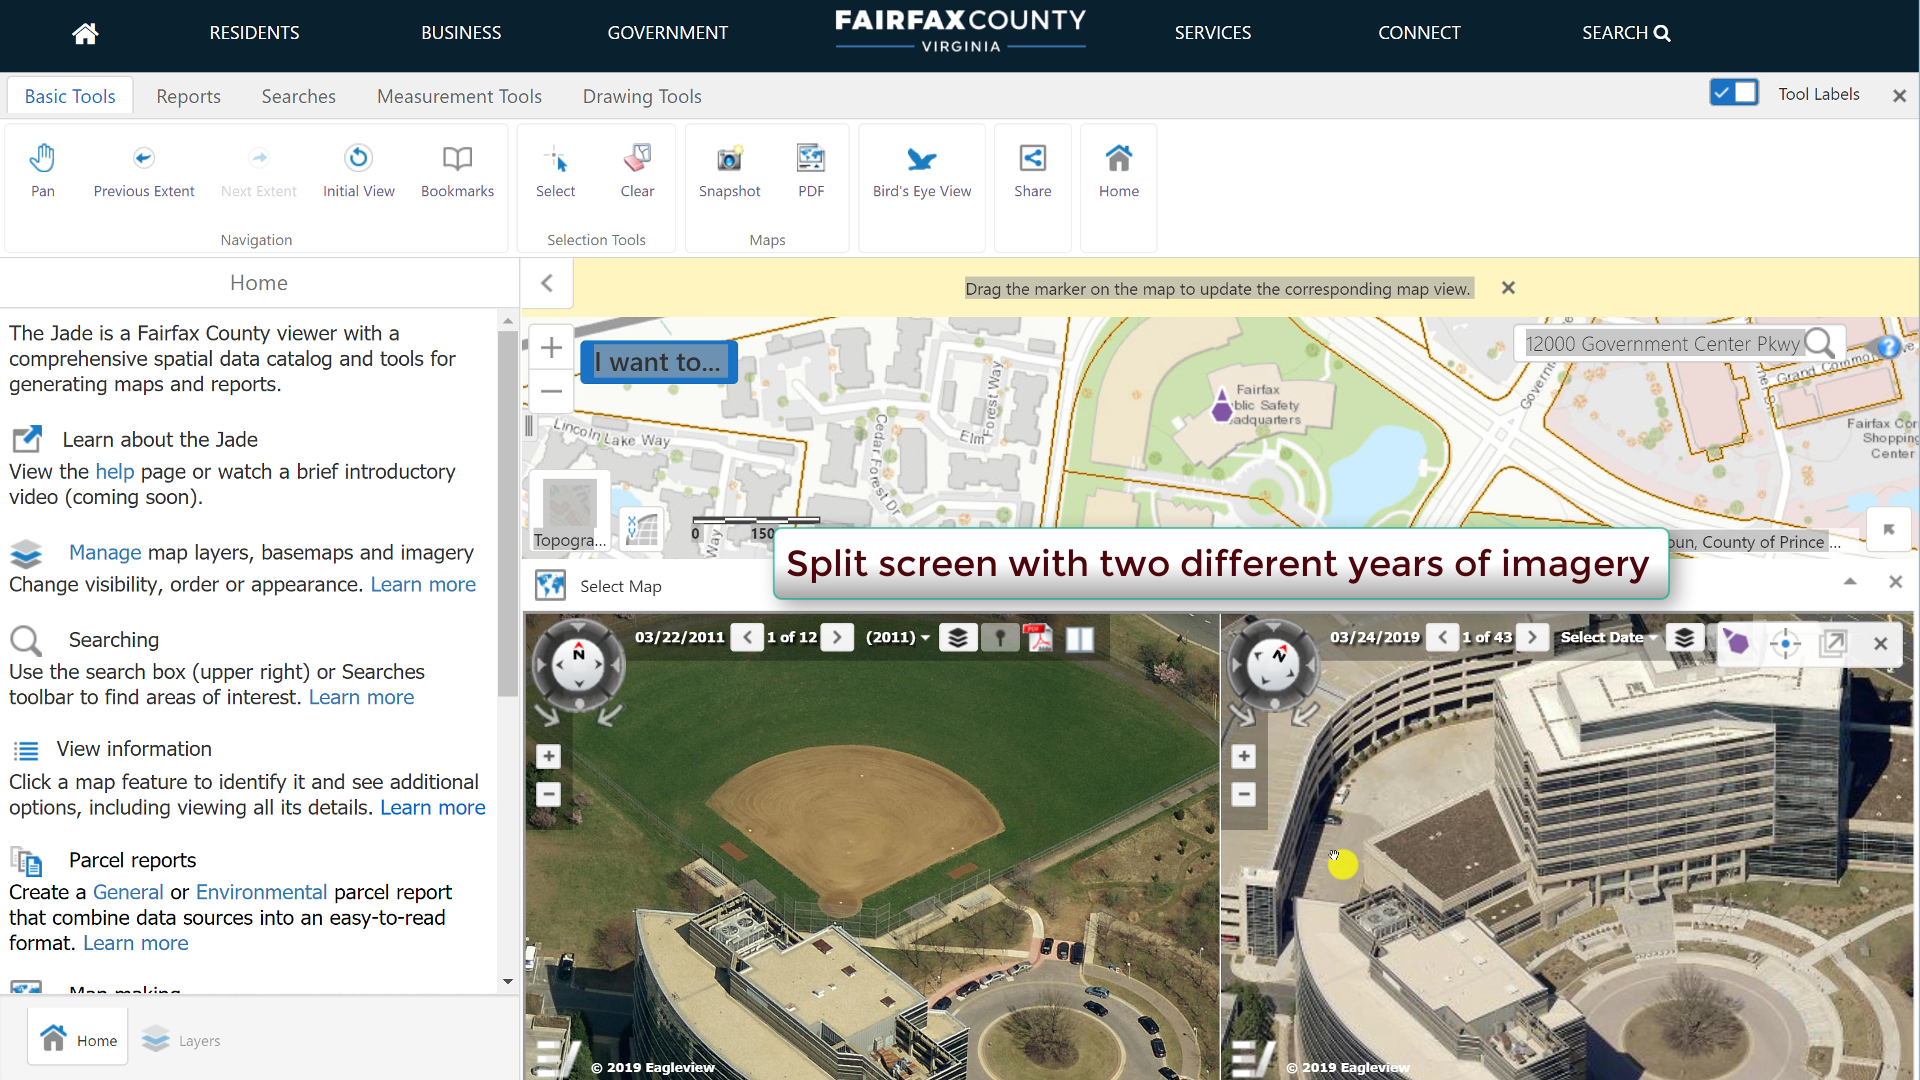Viewport: 1920px width, 1080px height.
Task: Clear the current selection
Action: (x=637, y=171)
